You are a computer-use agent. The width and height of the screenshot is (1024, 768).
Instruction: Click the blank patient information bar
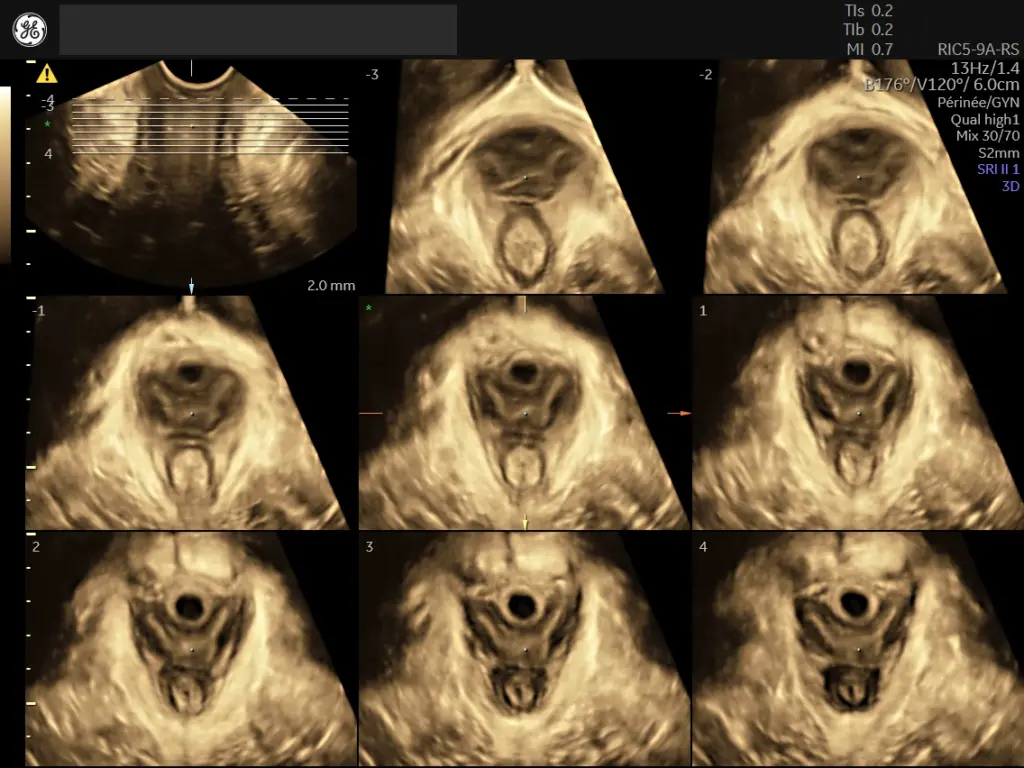[x=258, y=30]
